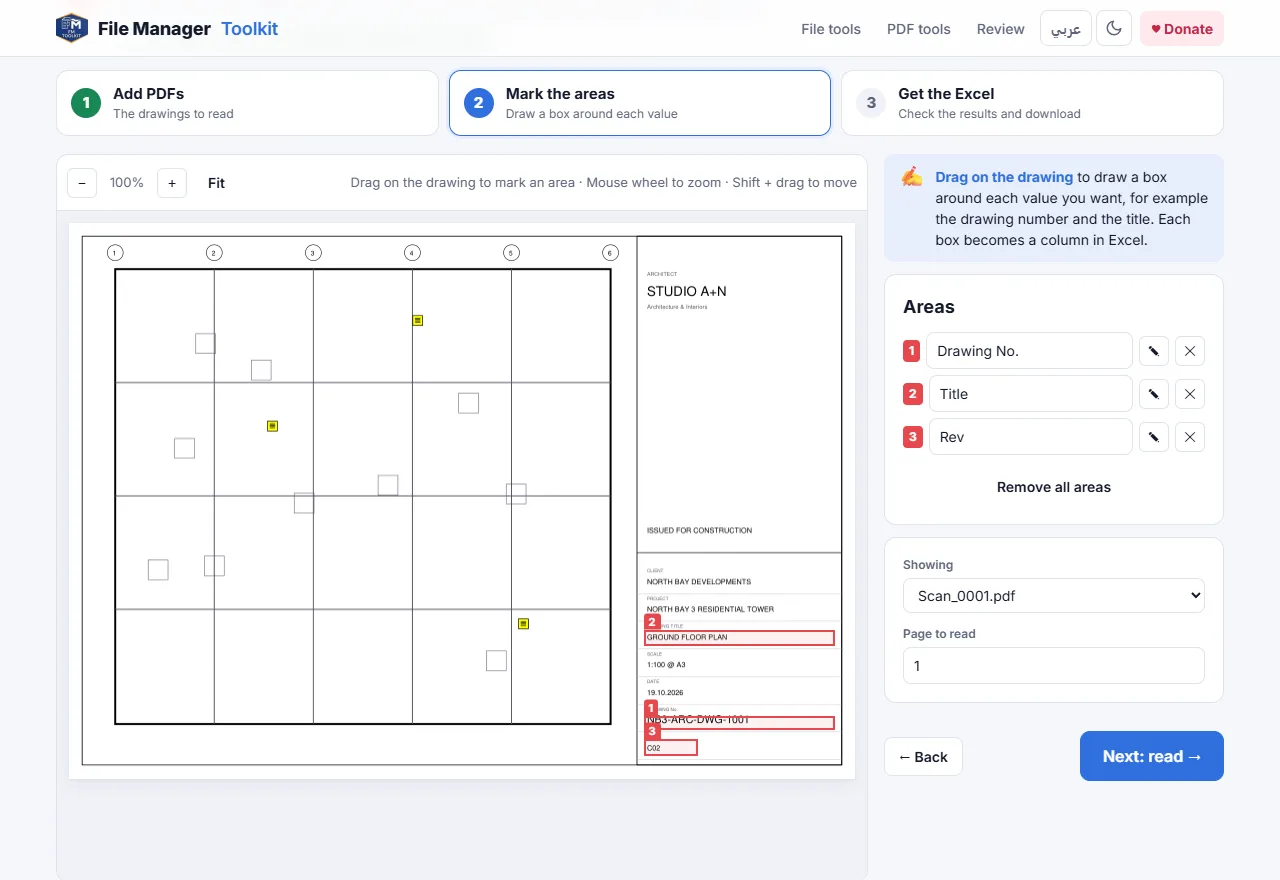Remove the Title area
Image resolution: width=1280 pixels, height=880 pixels.
(1190, 394)
